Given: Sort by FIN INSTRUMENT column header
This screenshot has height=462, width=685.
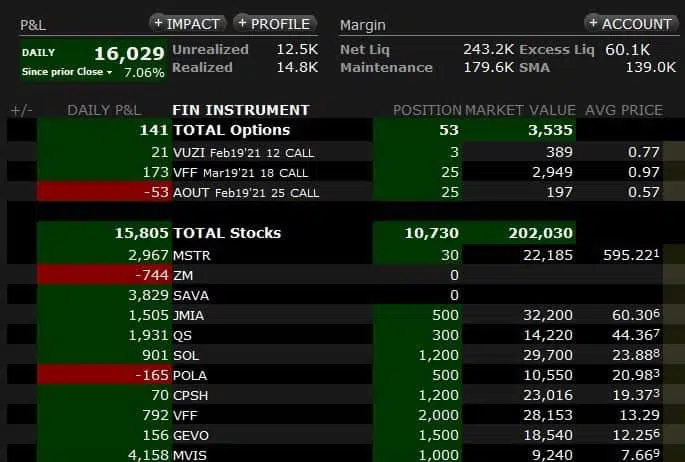Looking at the screenshot, I should [241, 110].
